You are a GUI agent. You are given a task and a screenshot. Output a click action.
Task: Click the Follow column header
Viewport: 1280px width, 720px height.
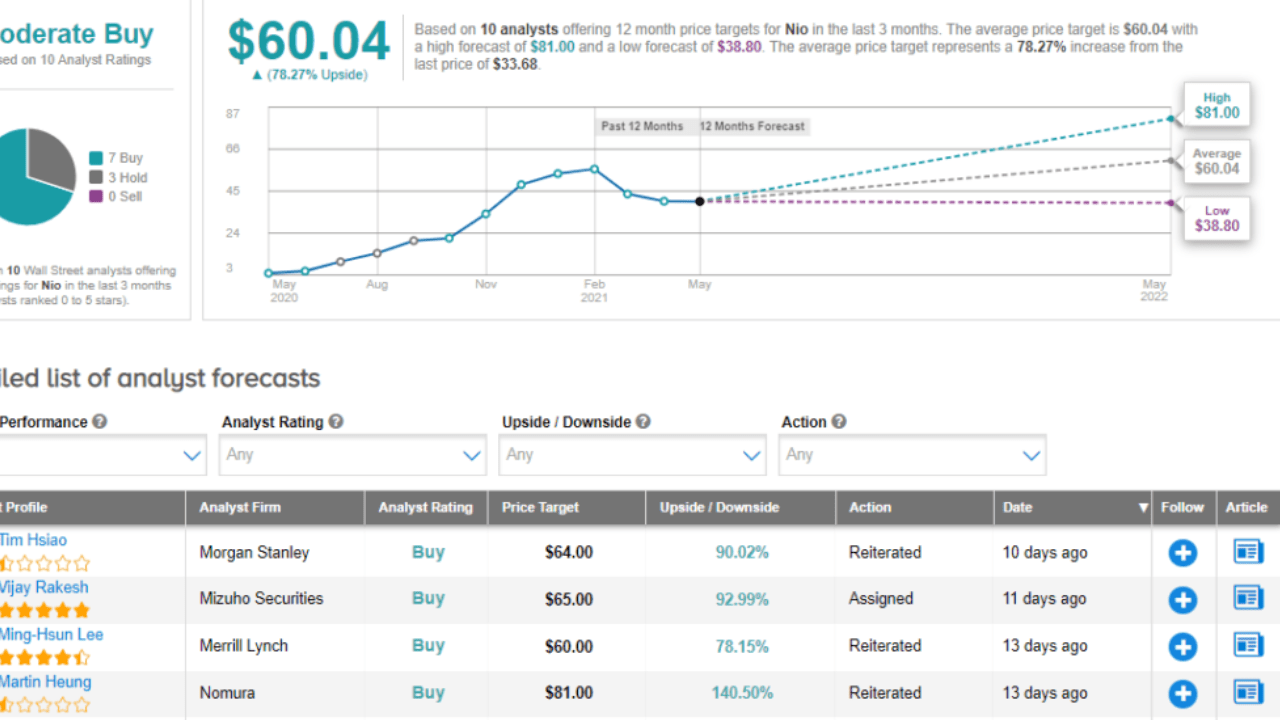pyautogui.click(x=1182, y=507)
